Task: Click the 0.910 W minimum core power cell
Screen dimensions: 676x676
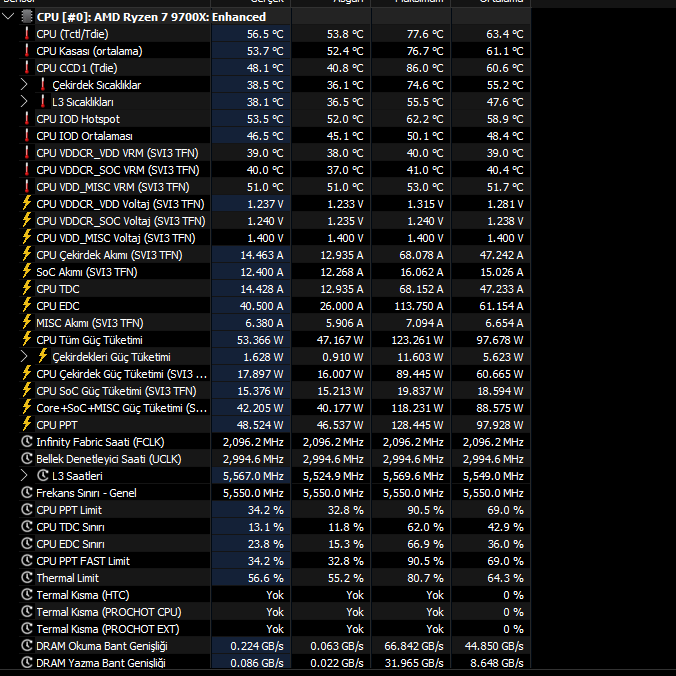Action: coord(331,357)
